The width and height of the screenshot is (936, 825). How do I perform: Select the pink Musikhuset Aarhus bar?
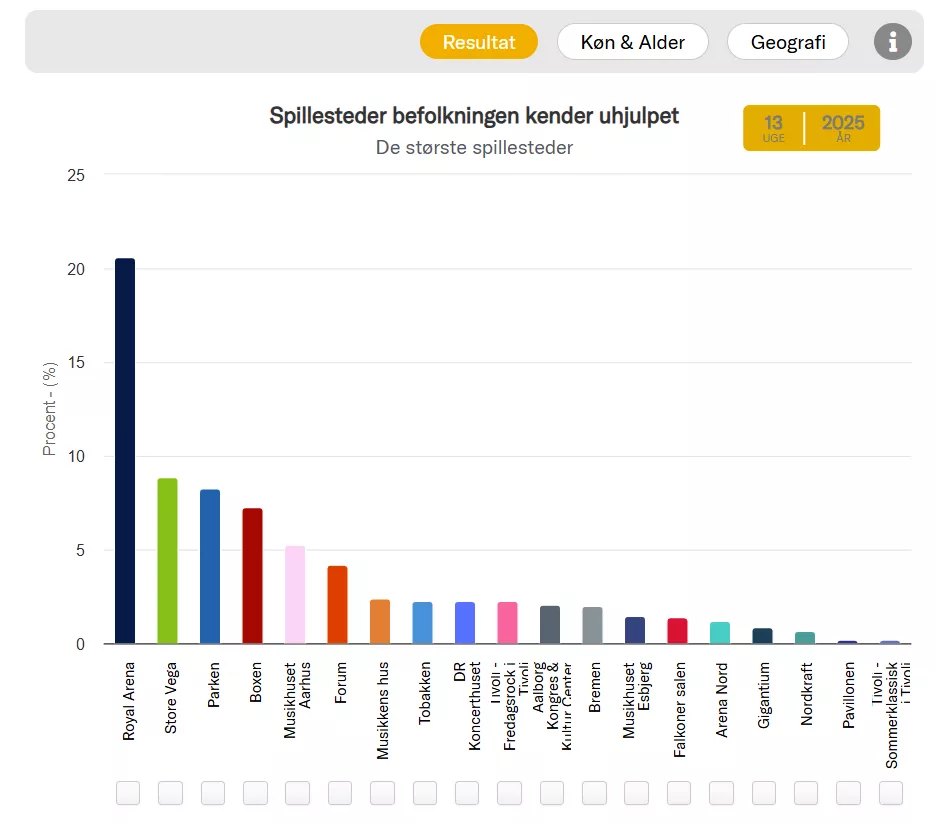tap(297, 595)
